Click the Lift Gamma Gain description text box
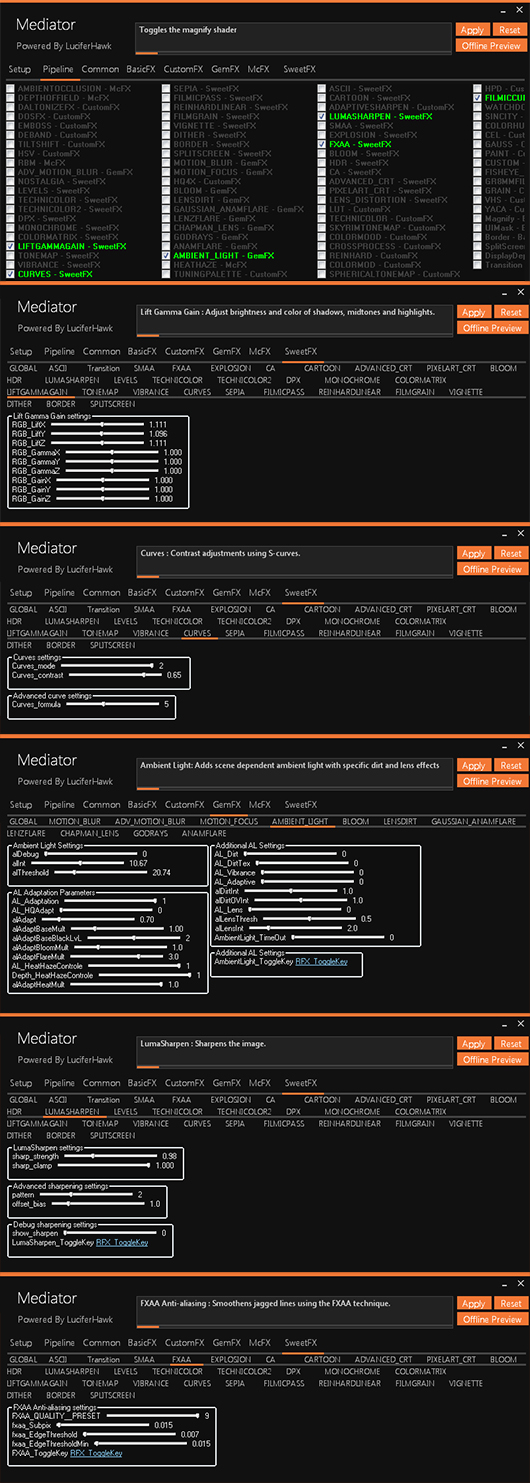This screenshot has height=1483, width=530. (x=295, y=320)
